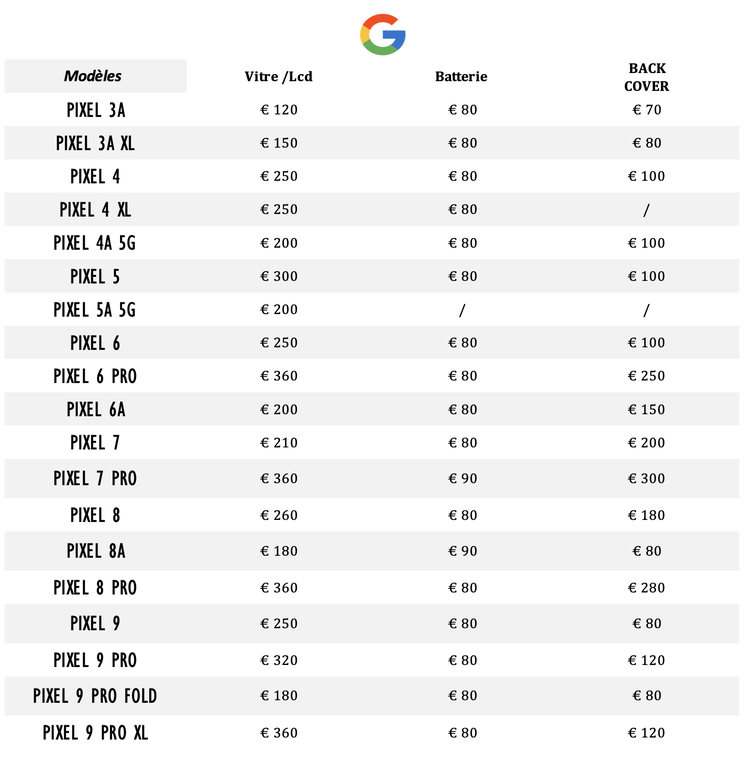Screen dimensions: 747x760
Task: Select the € 210 screen price for Pixel 7
Action: click(x=279, y=443)
